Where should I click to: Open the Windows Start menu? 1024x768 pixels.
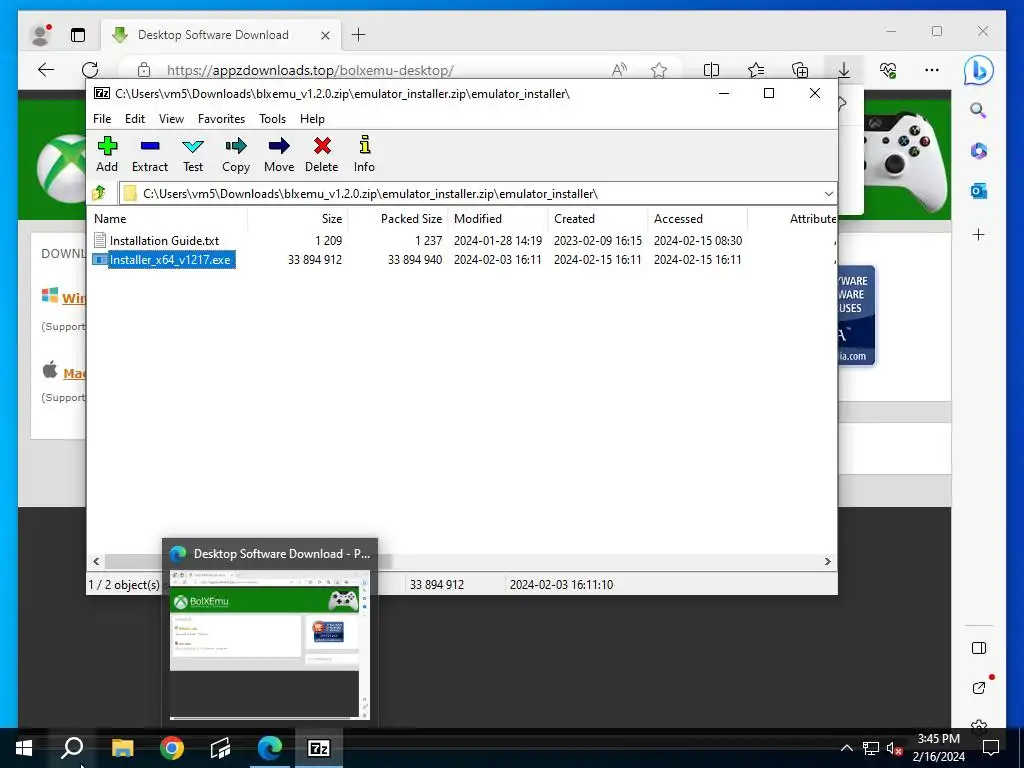tap(24, 748)
